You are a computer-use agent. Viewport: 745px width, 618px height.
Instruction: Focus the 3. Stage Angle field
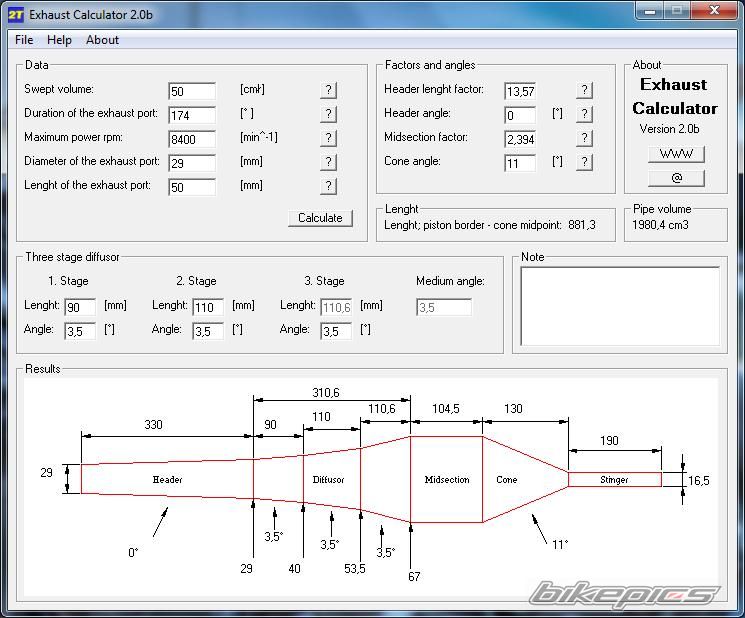336,331
